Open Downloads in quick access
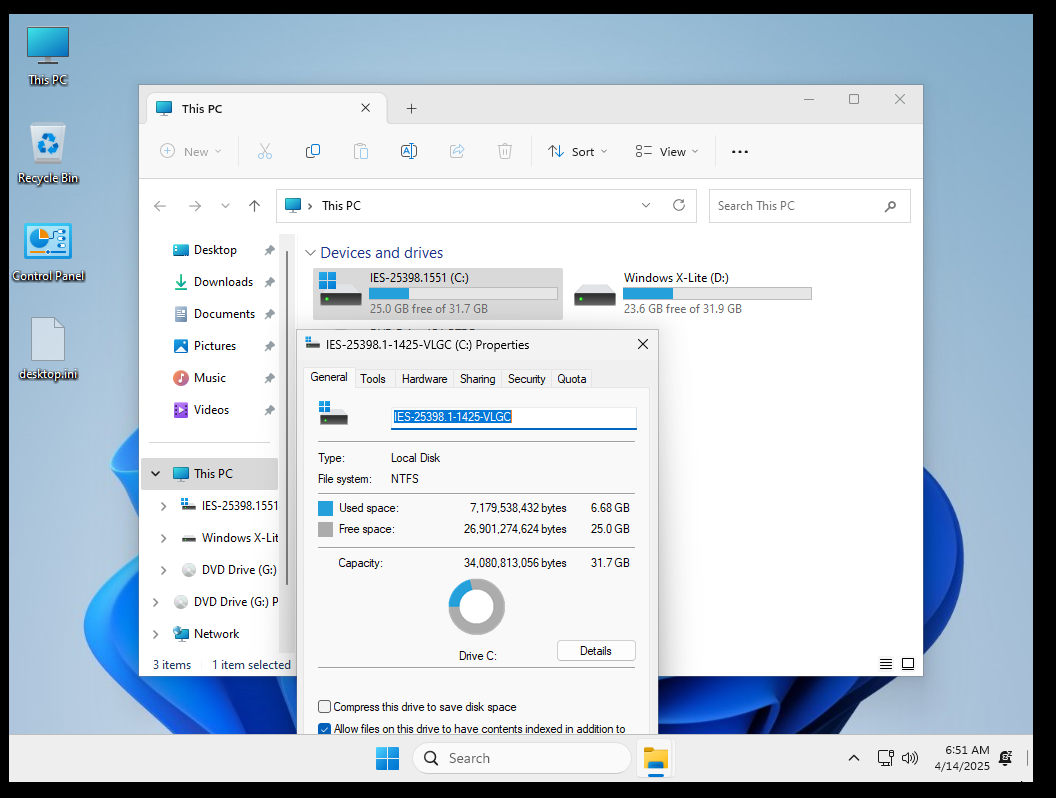 pos(223,282)
